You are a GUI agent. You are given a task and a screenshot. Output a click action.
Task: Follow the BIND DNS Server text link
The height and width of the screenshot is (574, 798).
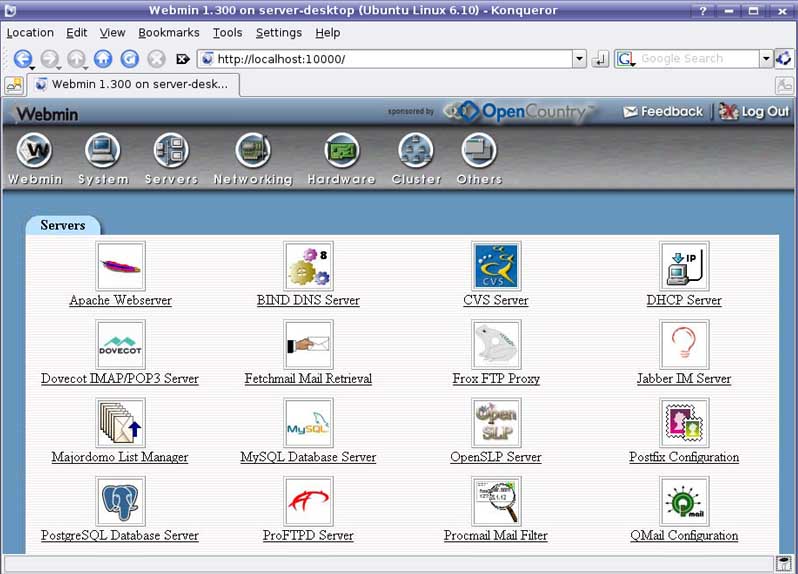[x=308, y=300]
